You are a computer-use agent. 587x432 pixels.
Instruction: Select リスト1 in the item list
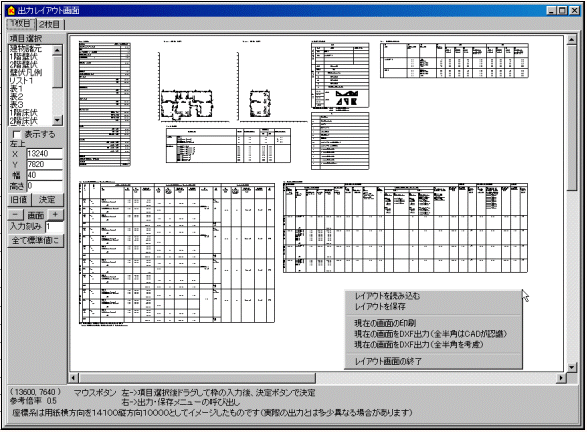point(22,80)
